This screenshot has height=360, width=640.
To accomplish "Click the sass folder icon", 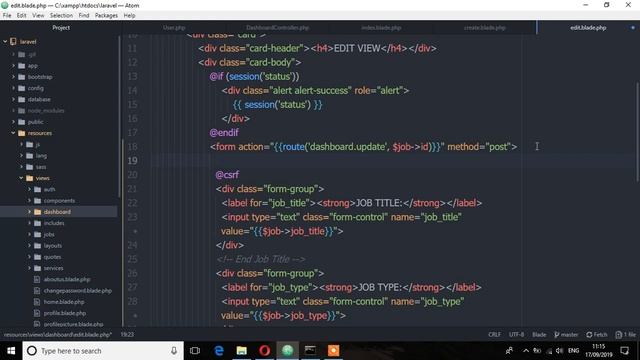I will [29, 167].
